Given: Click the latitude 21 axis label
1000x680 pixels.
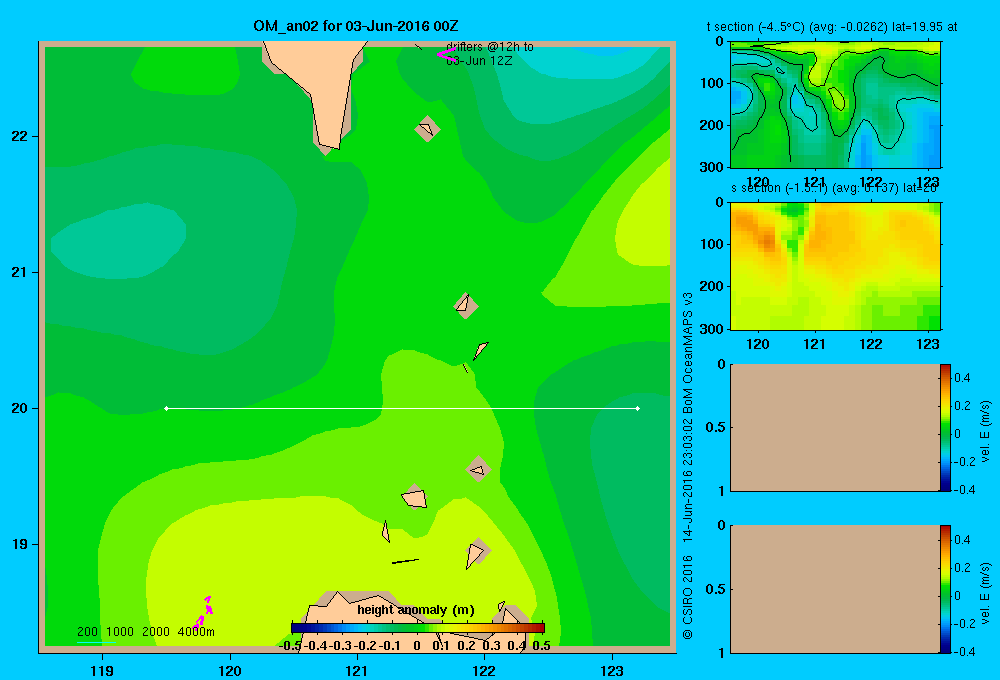Looking at the screenshot, I should 20,272.
